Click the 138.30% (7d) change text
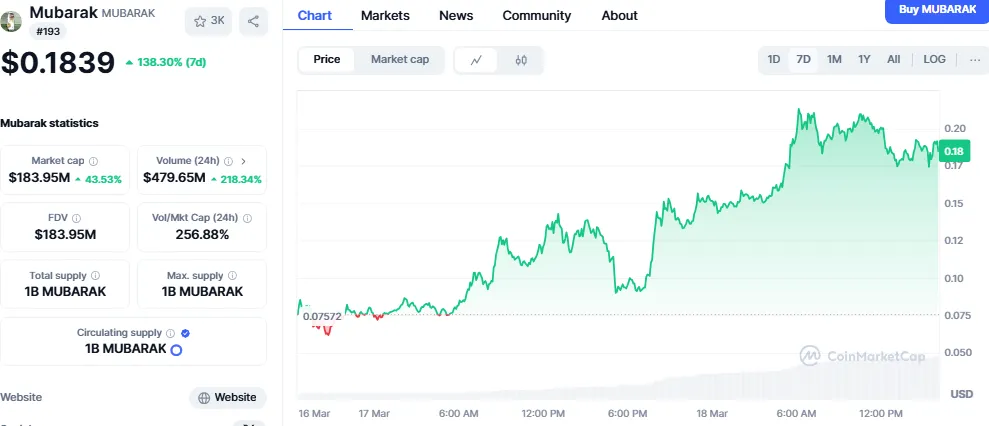Screen dimensions: 989x426 pos(166,62)
